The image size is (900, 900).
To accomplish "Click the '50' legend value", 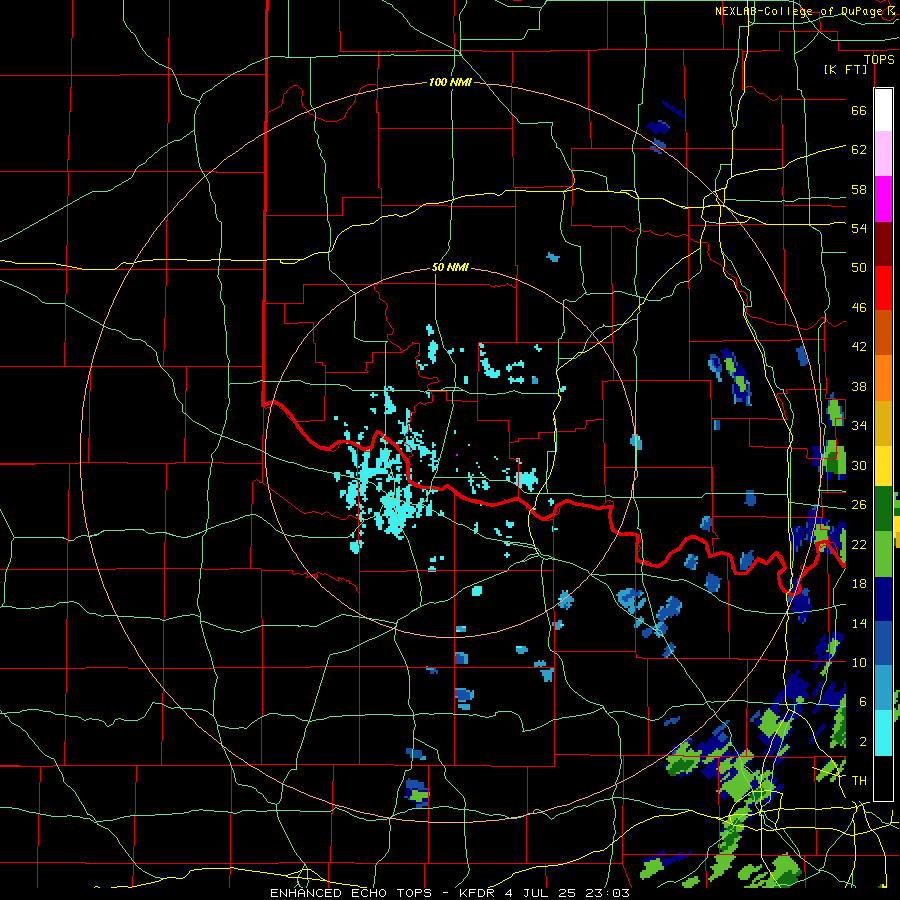I will [x=859, y=267].
